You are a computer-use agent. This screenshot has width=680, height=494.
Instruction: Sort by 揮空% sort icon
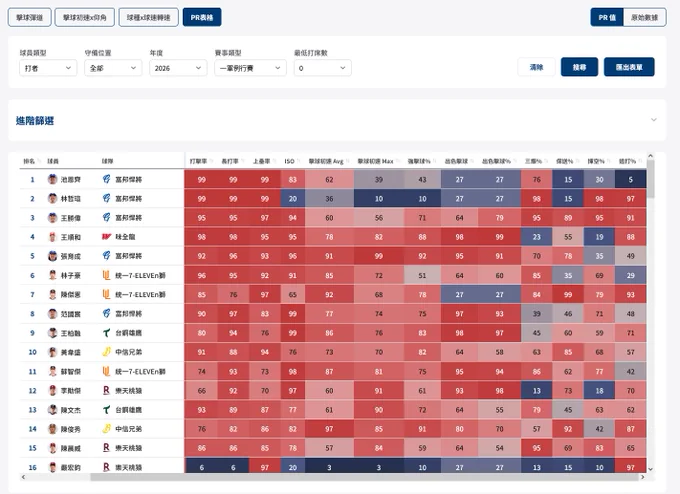609,161
